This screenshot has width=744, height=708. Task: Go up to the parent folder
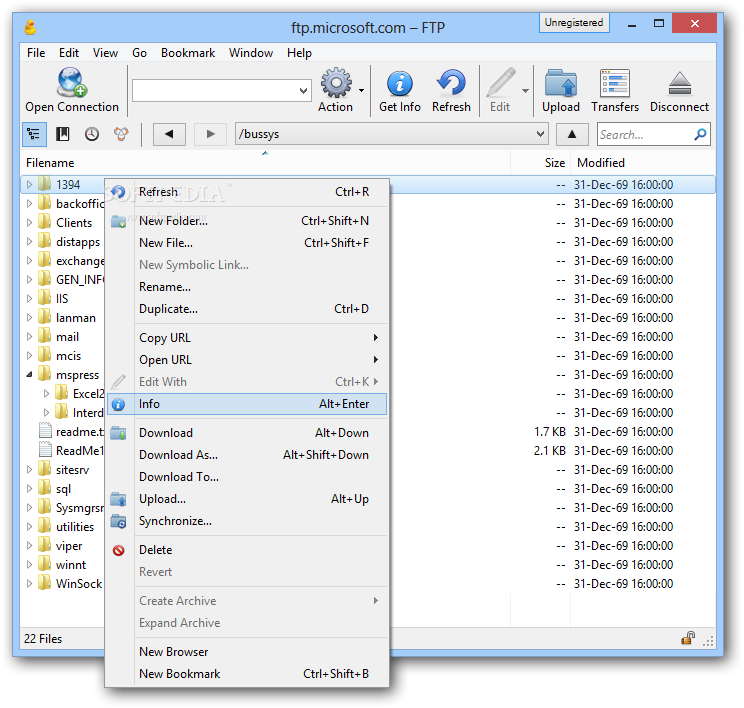click(572, 134)
